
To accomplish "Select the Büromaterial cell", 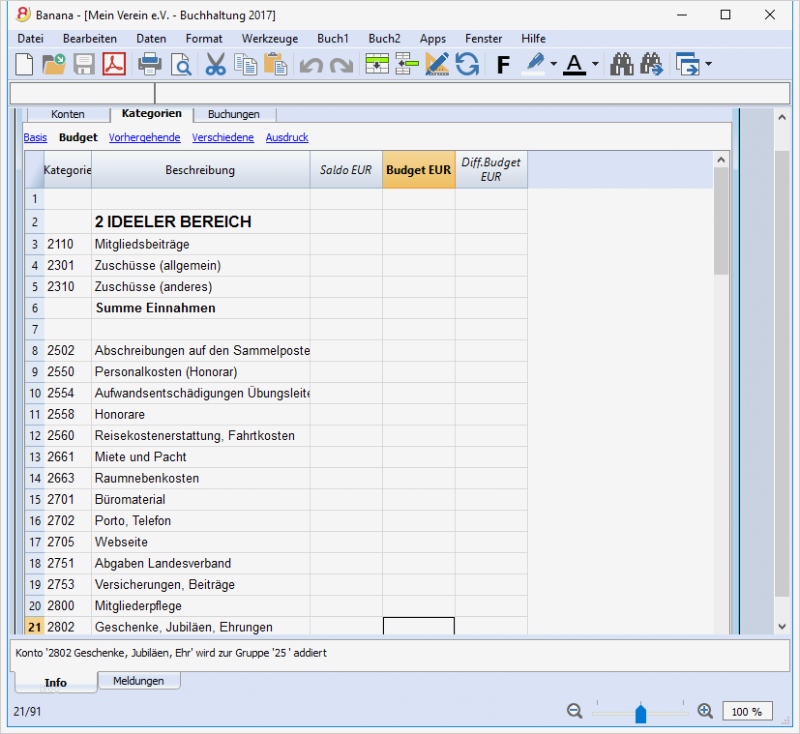I will (x=201, y=499).
